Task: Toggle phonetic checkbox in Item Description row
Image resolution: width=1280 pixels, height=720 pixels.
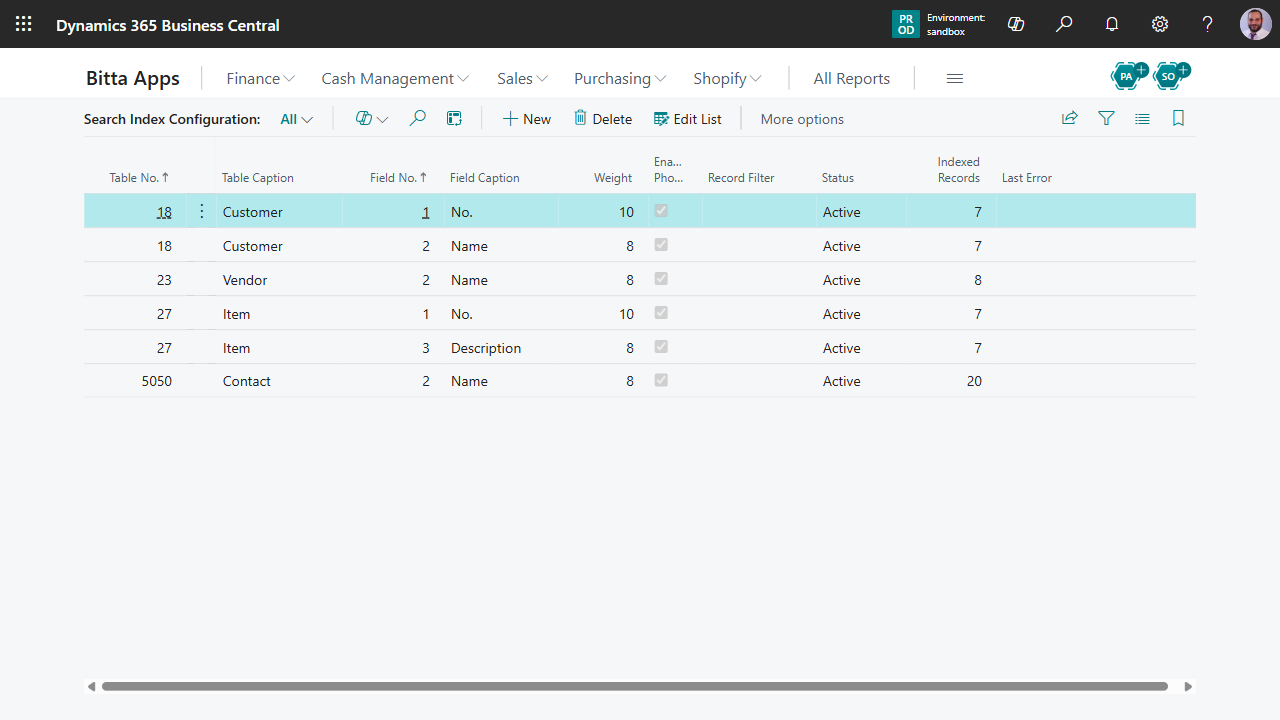Action: click(x=661, y=347)
